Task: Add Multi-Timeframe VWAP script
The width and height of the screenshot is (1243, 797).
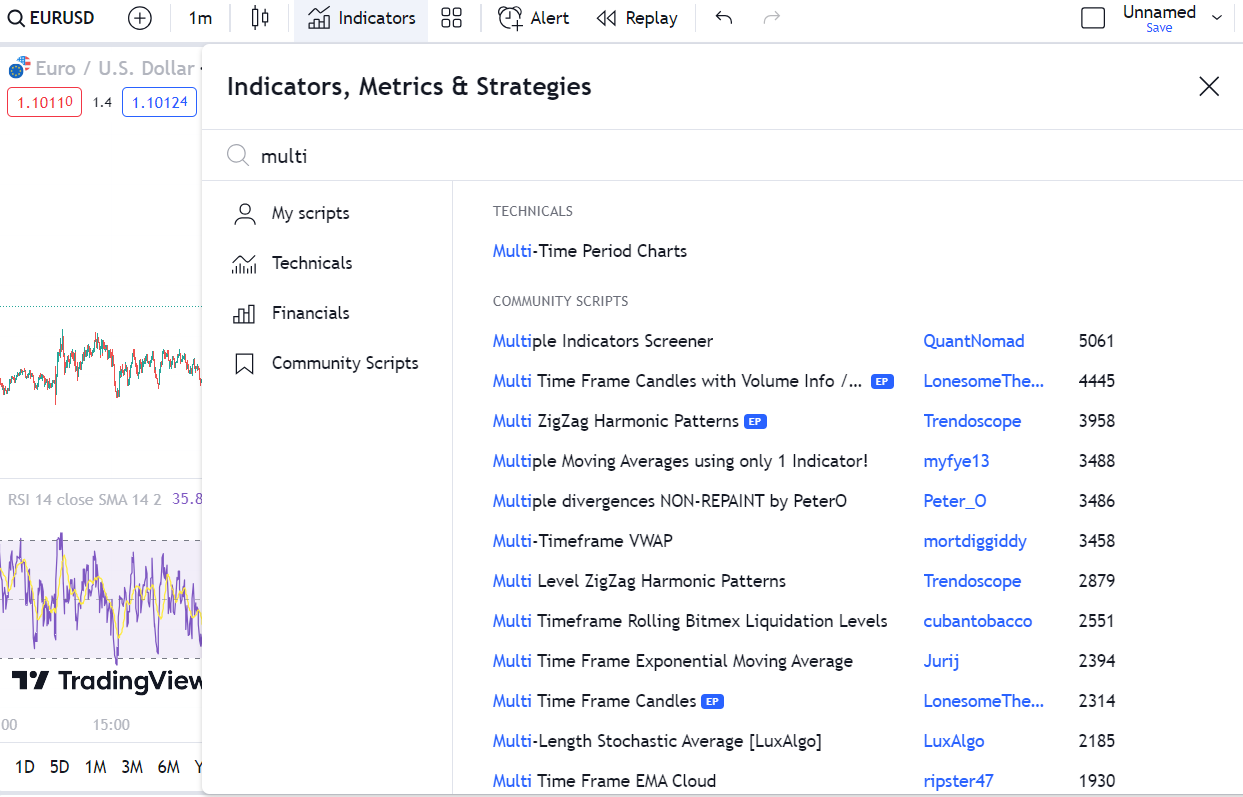Action: (x=583, y=541)
